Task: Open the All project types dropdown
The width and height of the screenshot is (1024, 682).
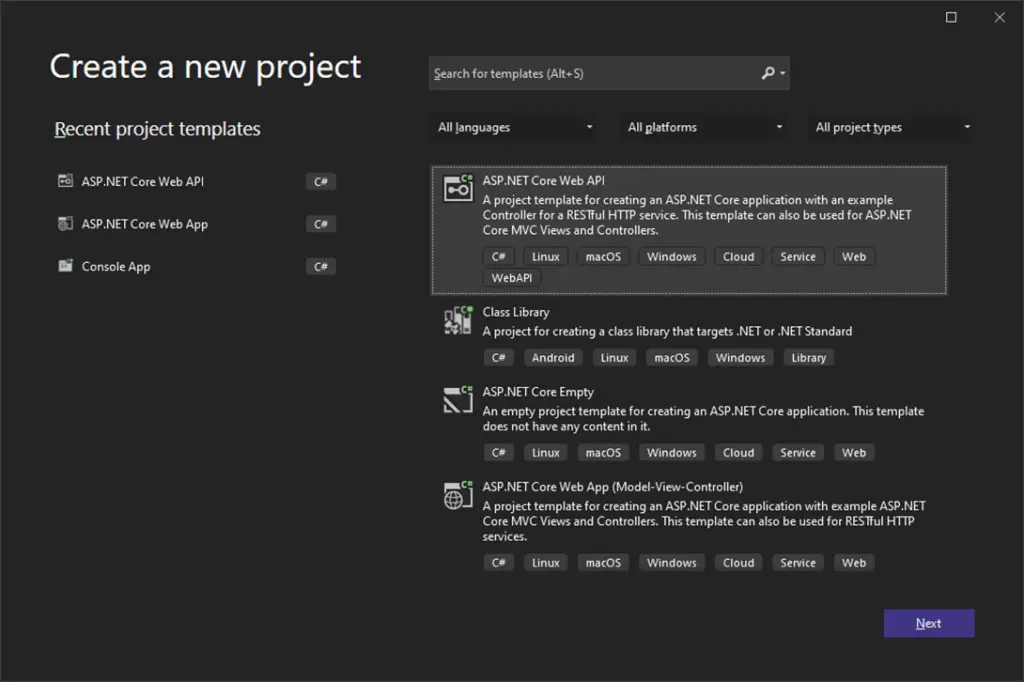Action: point(893,127)
